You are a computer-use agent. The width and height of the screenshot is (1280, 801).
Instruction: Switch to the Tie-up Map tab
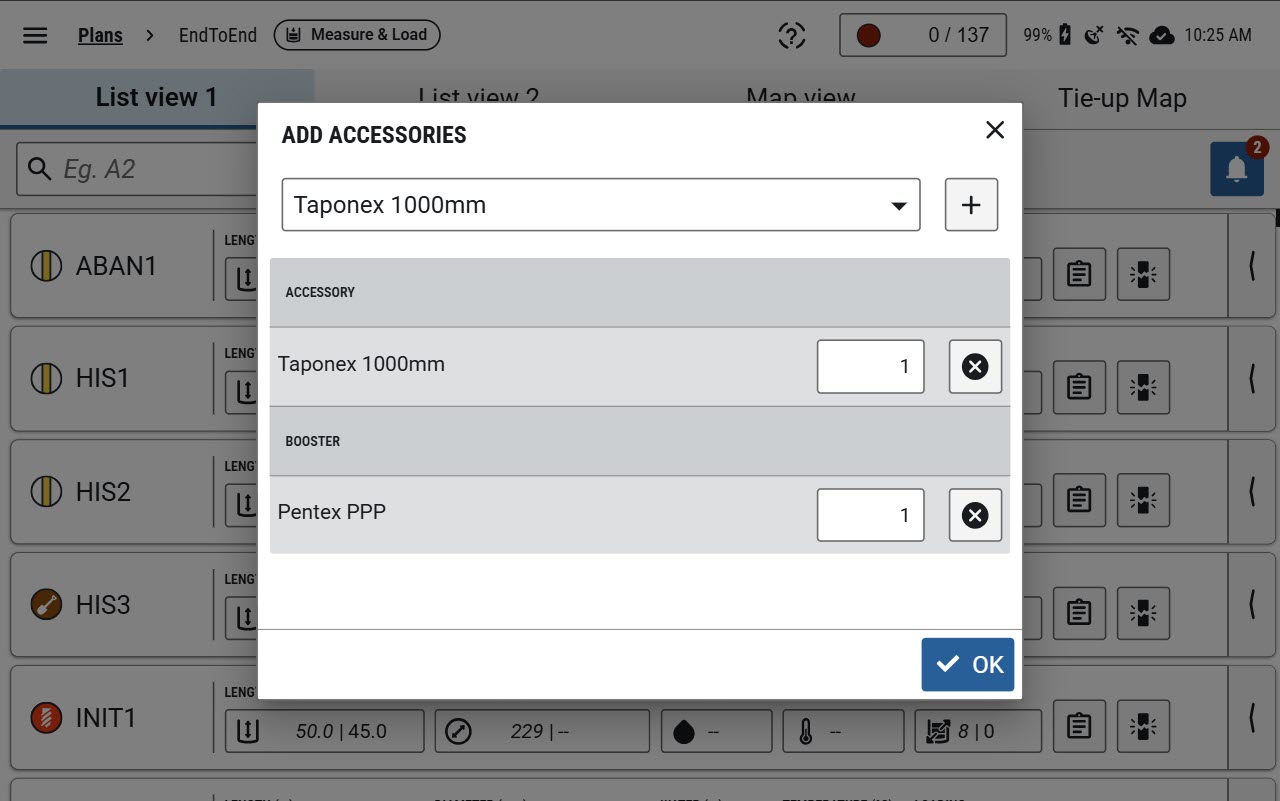click(x=1122, y=98)
